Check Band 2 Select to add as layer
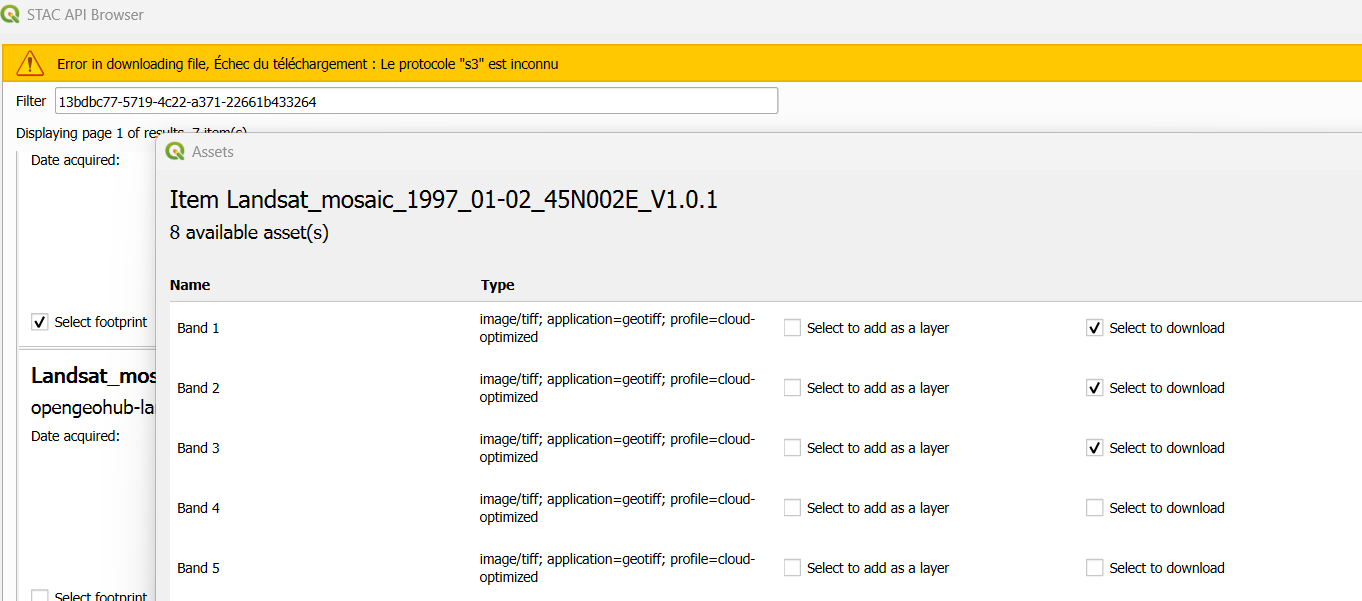 pyautogui.click(x=792, y=388)
